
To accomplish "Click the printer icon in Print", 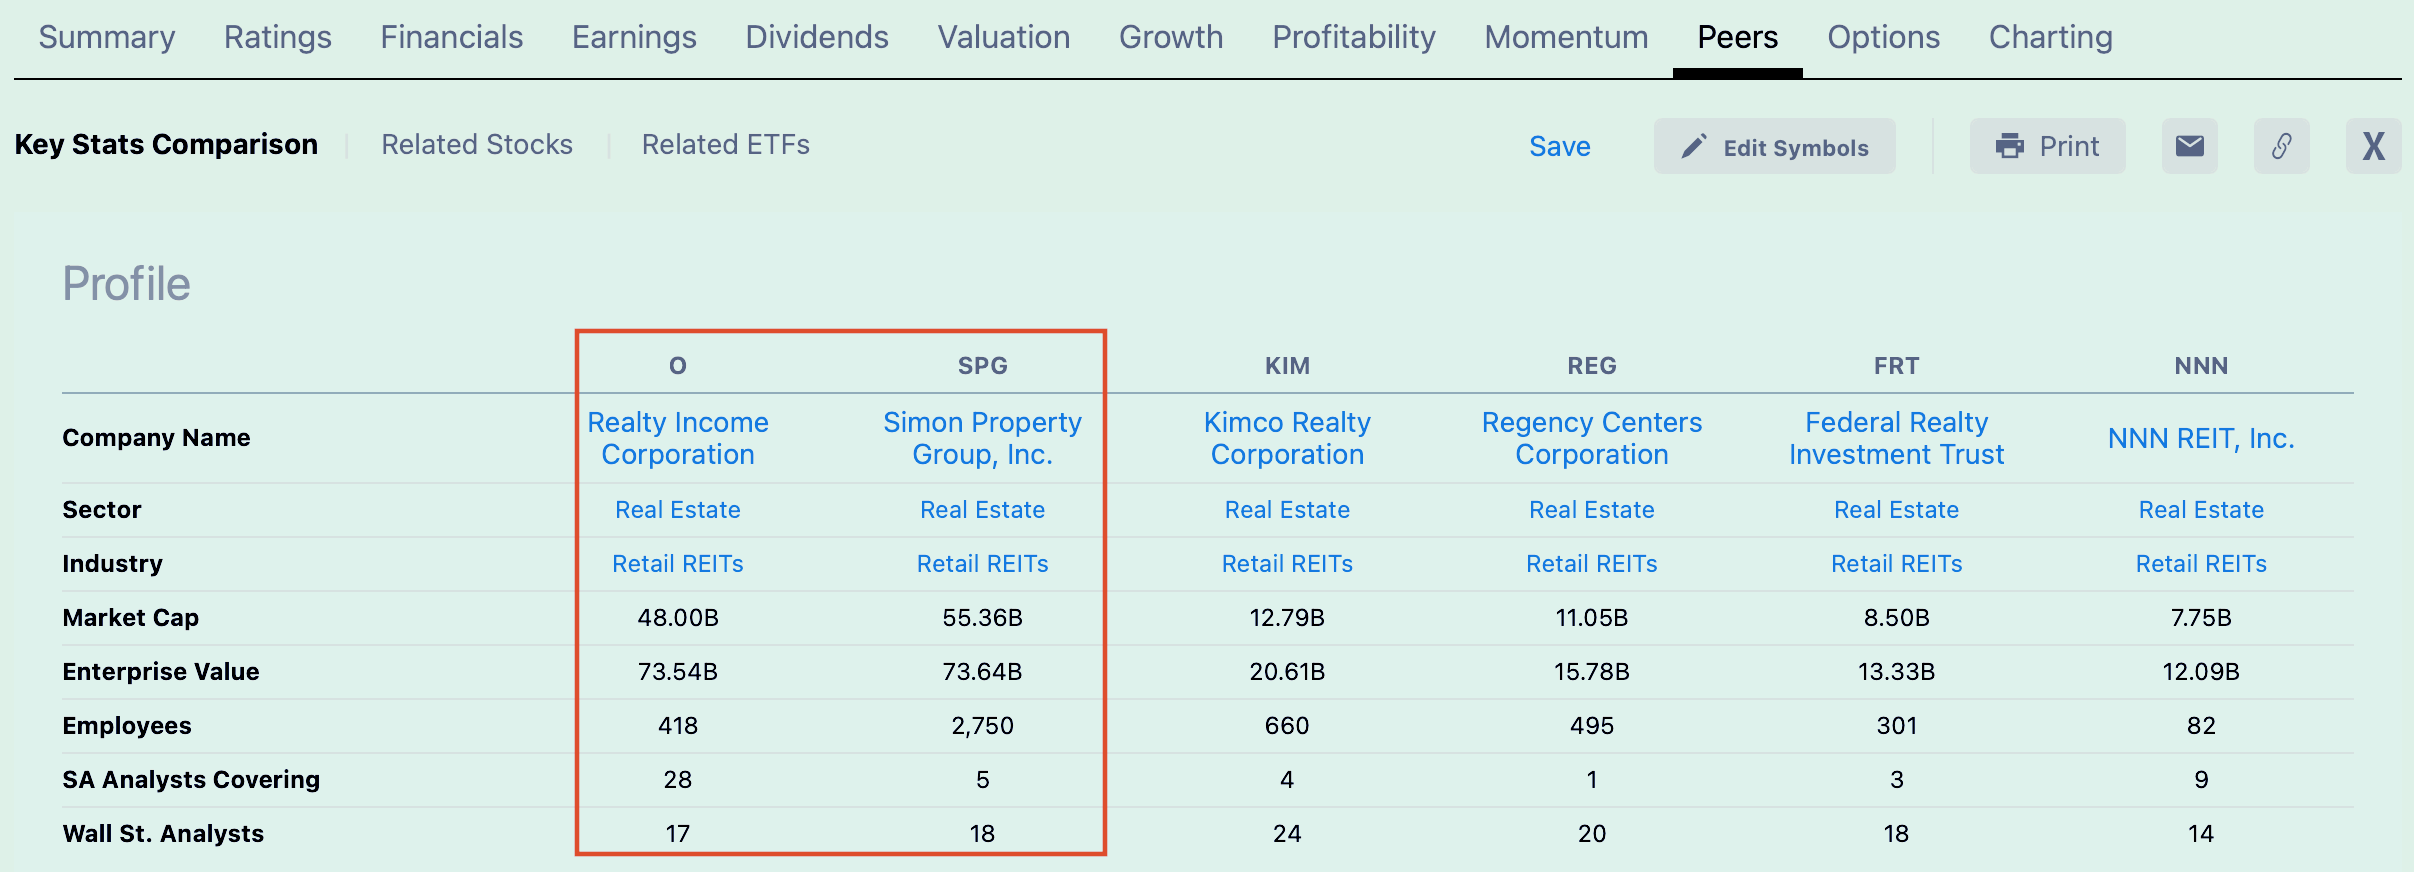I will [x=2009, y=146].
